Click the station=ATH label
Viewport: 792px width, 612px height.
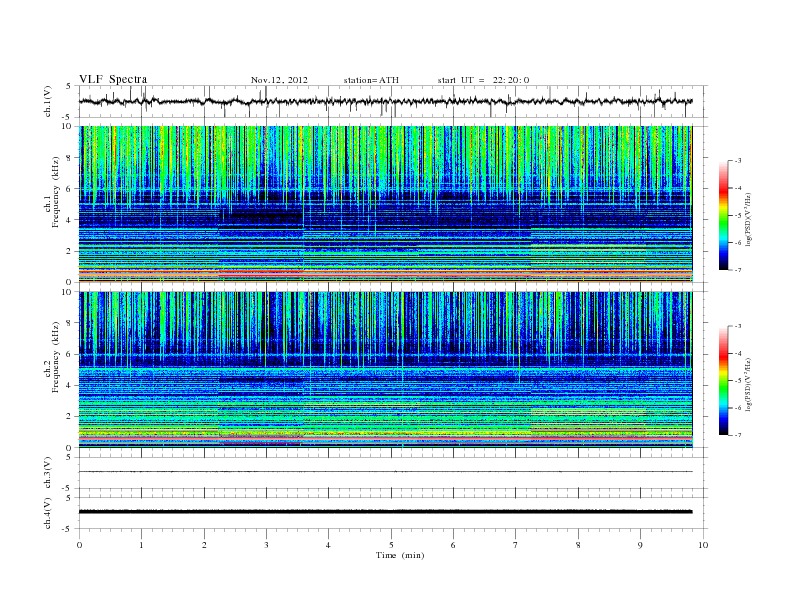coord(371,80)
